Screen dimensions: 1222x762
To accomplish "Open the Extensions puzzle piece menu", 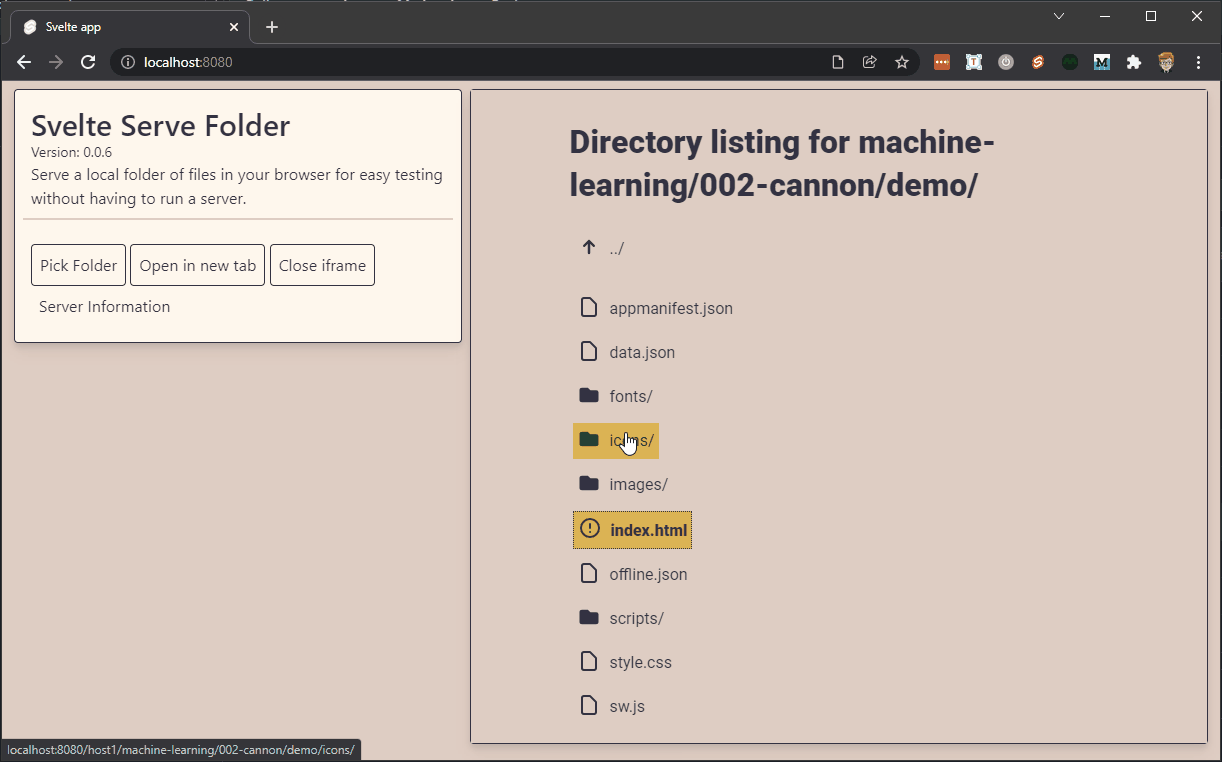I will pos(1133,62).
